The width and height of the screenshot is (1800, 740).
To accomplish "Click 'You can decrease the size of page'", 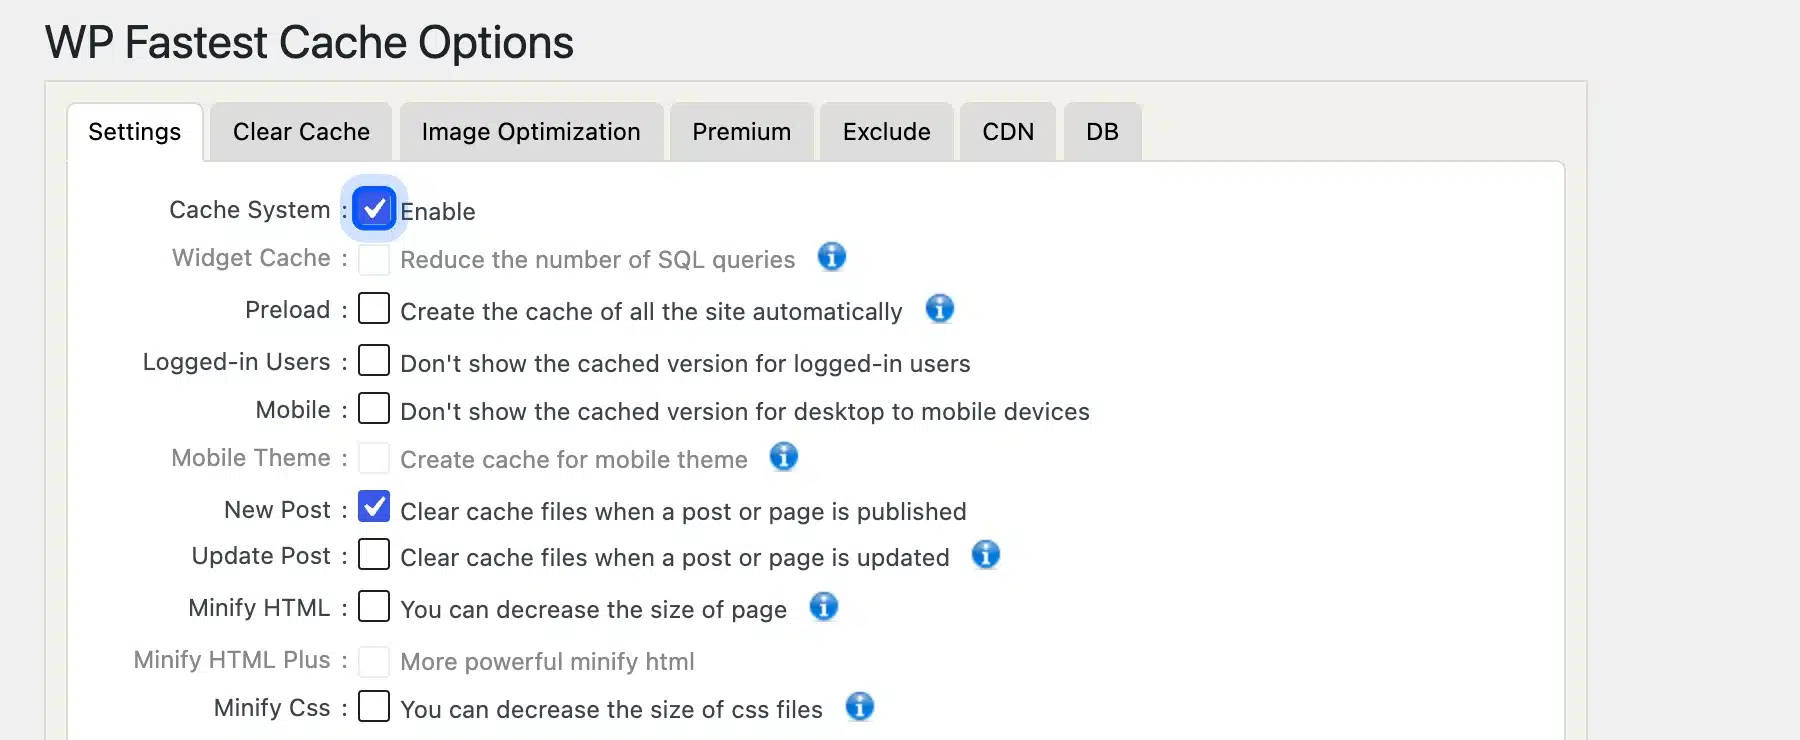I will click(594, 610).
